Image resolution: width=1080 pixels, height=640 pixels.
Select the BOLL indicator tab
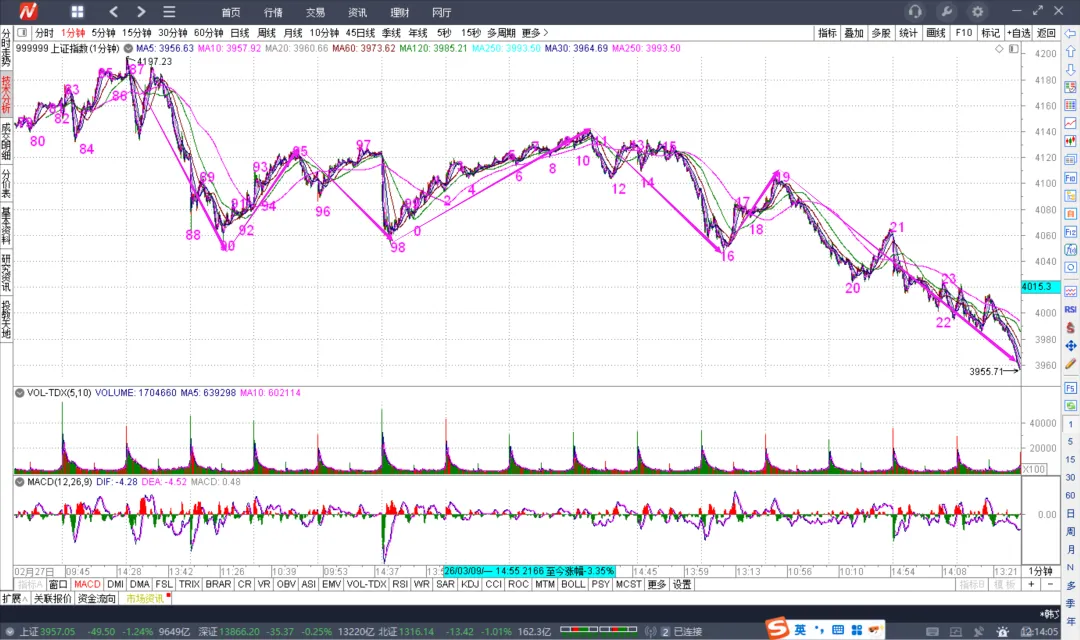573,584
